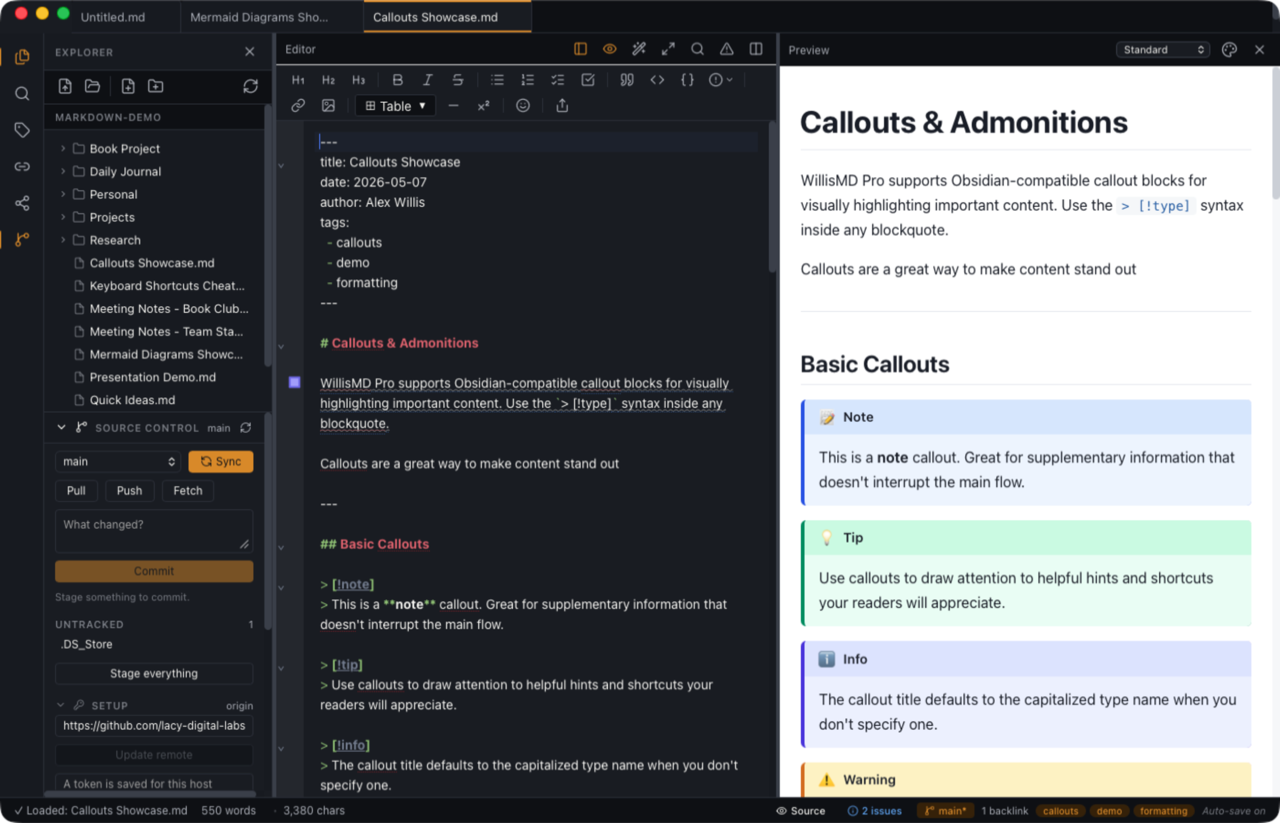Toggle Auto-save in the status bar

(x=1234, y=811)
